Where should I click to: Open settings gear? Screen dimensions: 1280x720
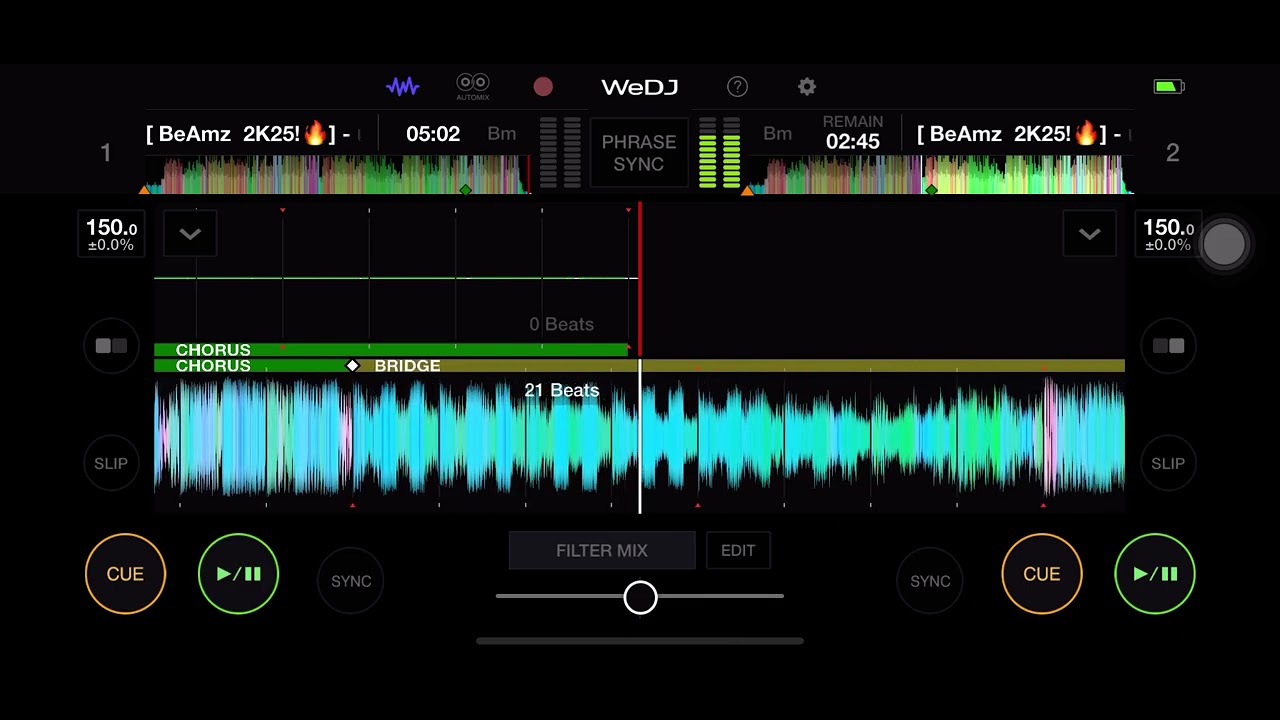[x=807, y=87]
